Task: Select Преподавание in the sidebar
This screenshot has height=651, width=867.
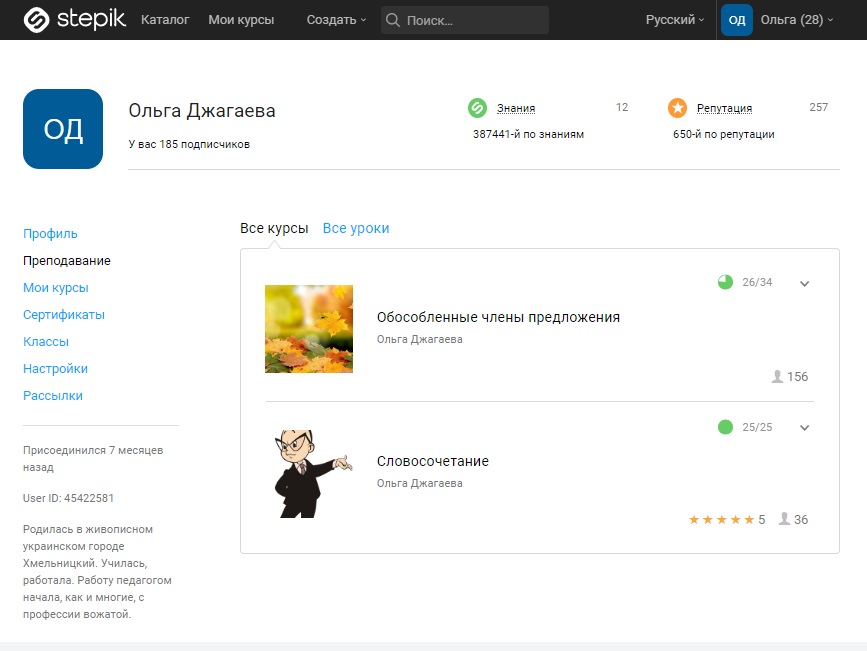Action: pos(67,261)
